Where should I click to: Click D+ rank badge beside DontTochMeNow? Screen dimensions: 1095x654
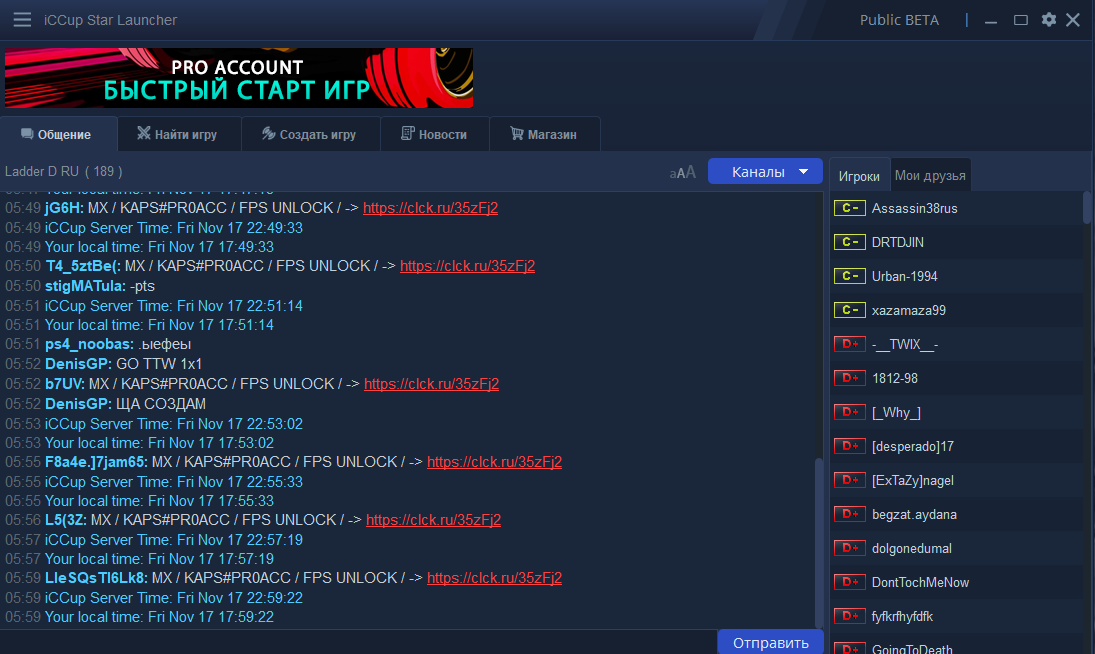click(849, 582)
